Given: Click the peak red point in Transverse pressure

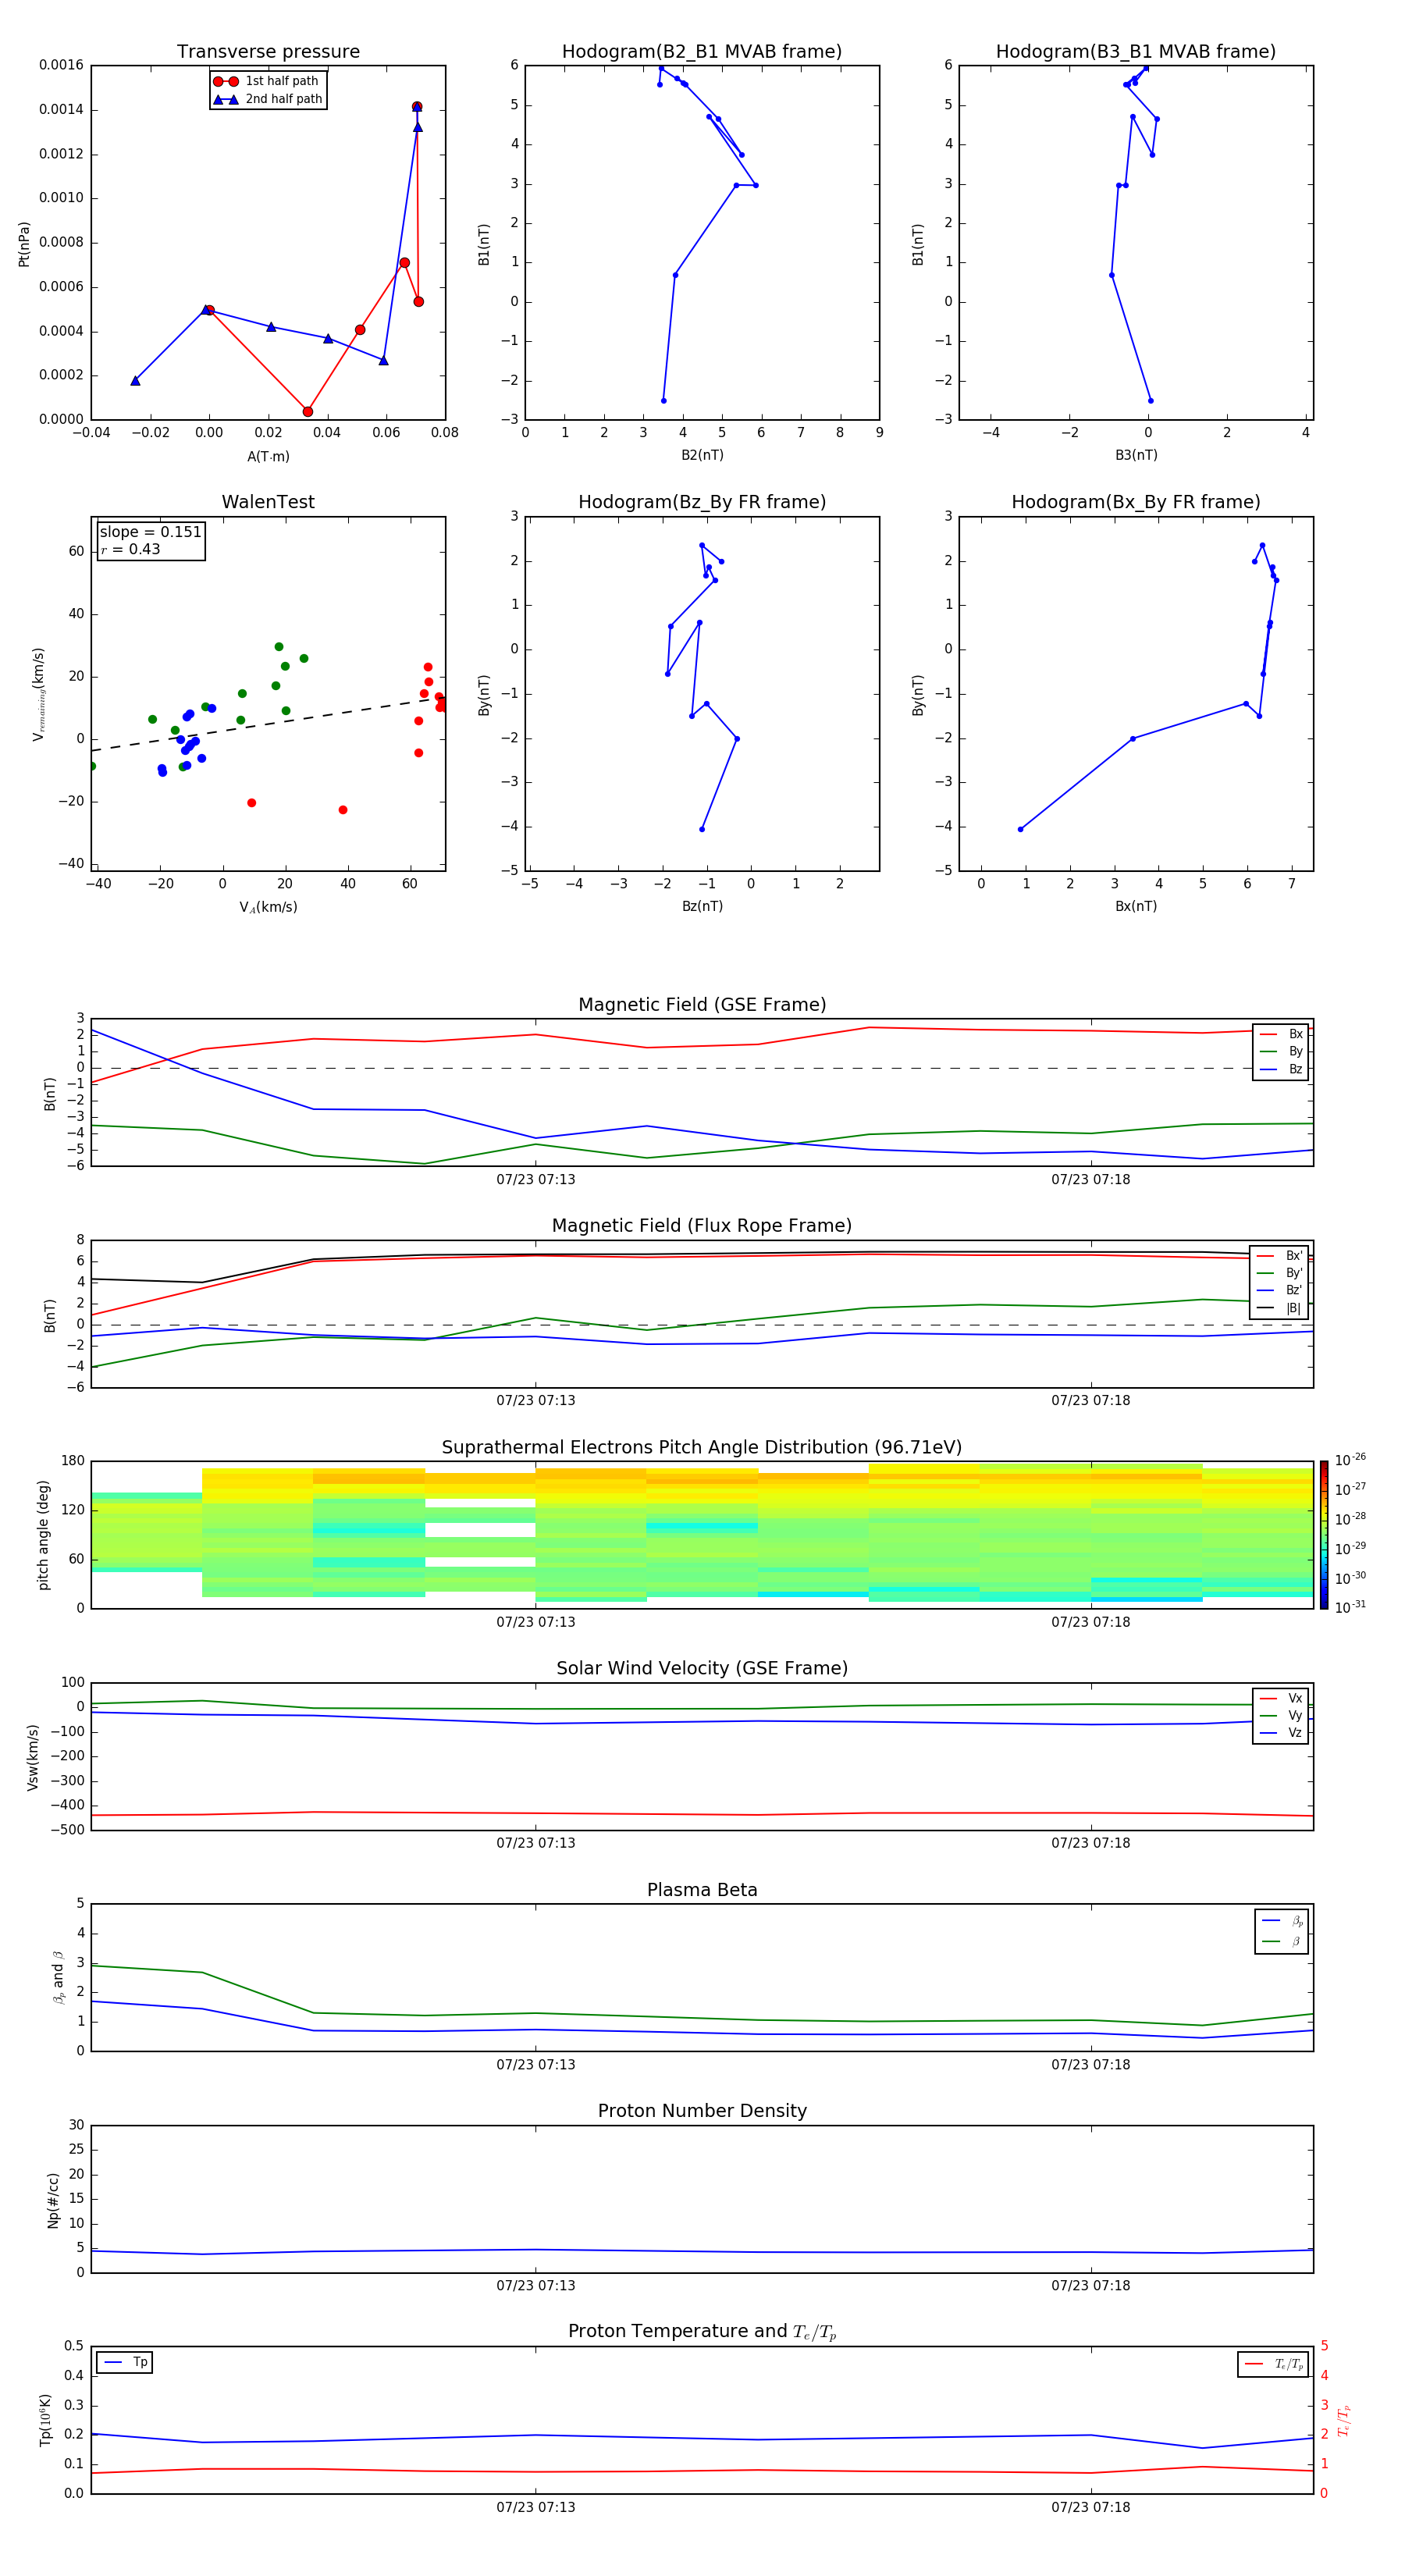Looking at the screenshot, I should (417, 107).
